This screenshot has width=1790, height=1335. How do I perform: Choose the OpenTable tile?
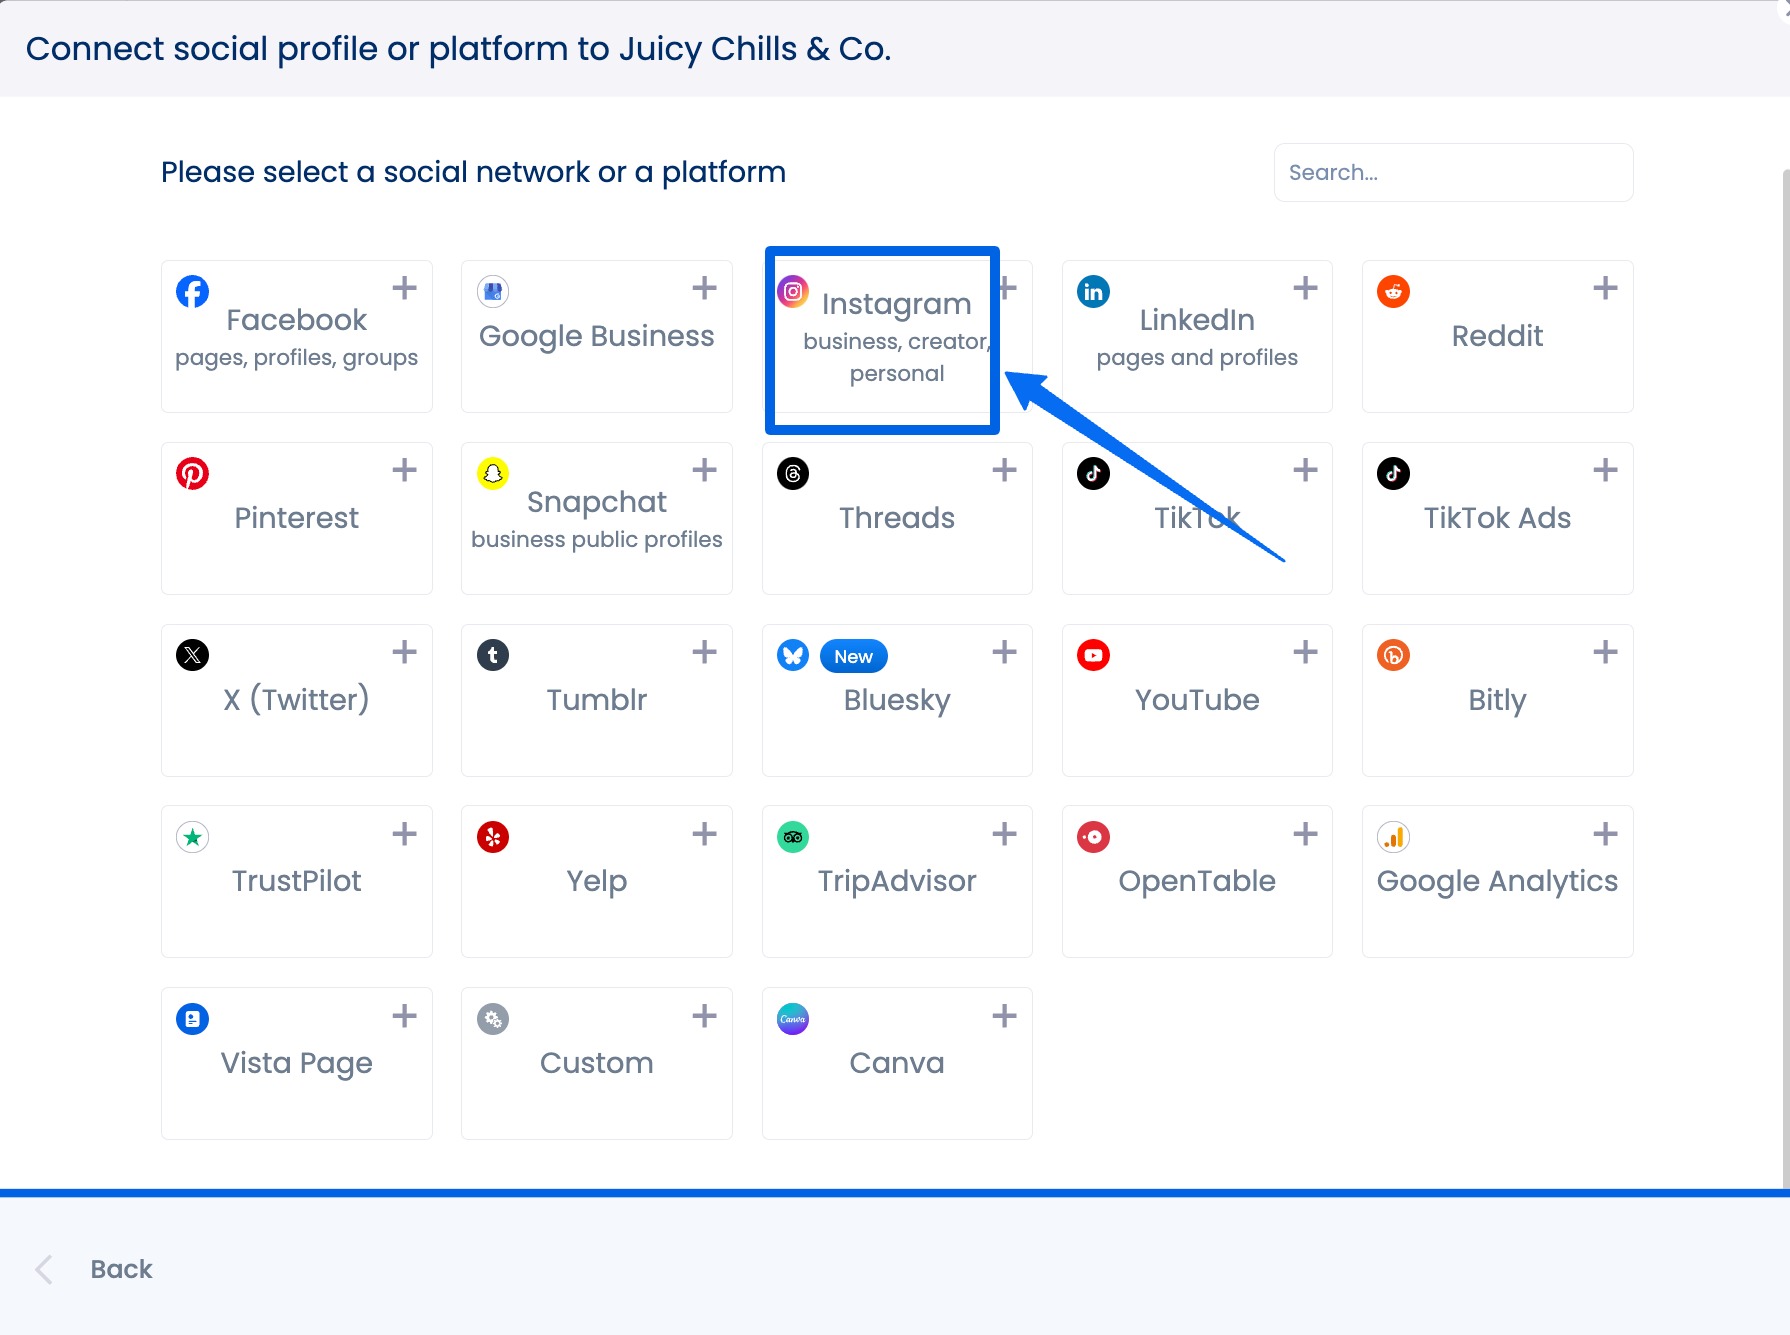(x=1197, y=881)
